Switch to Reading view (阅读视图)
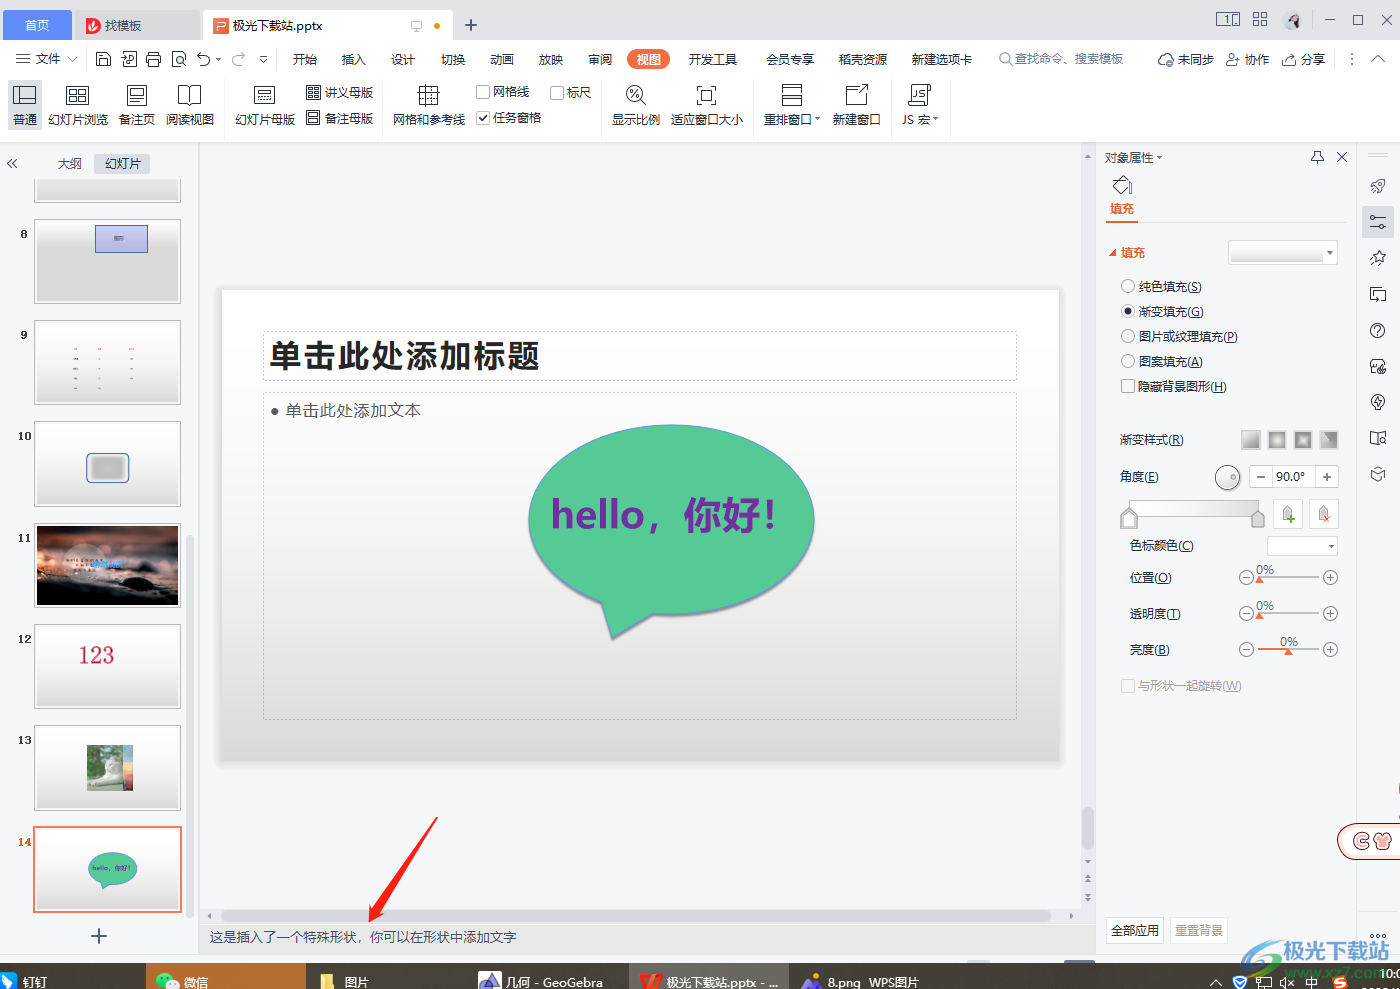 (x=190, y=105)
